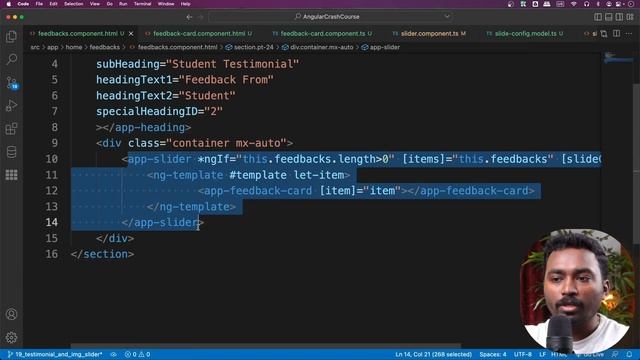
Task: Open the Extensions view
Action: coord(11,129)
